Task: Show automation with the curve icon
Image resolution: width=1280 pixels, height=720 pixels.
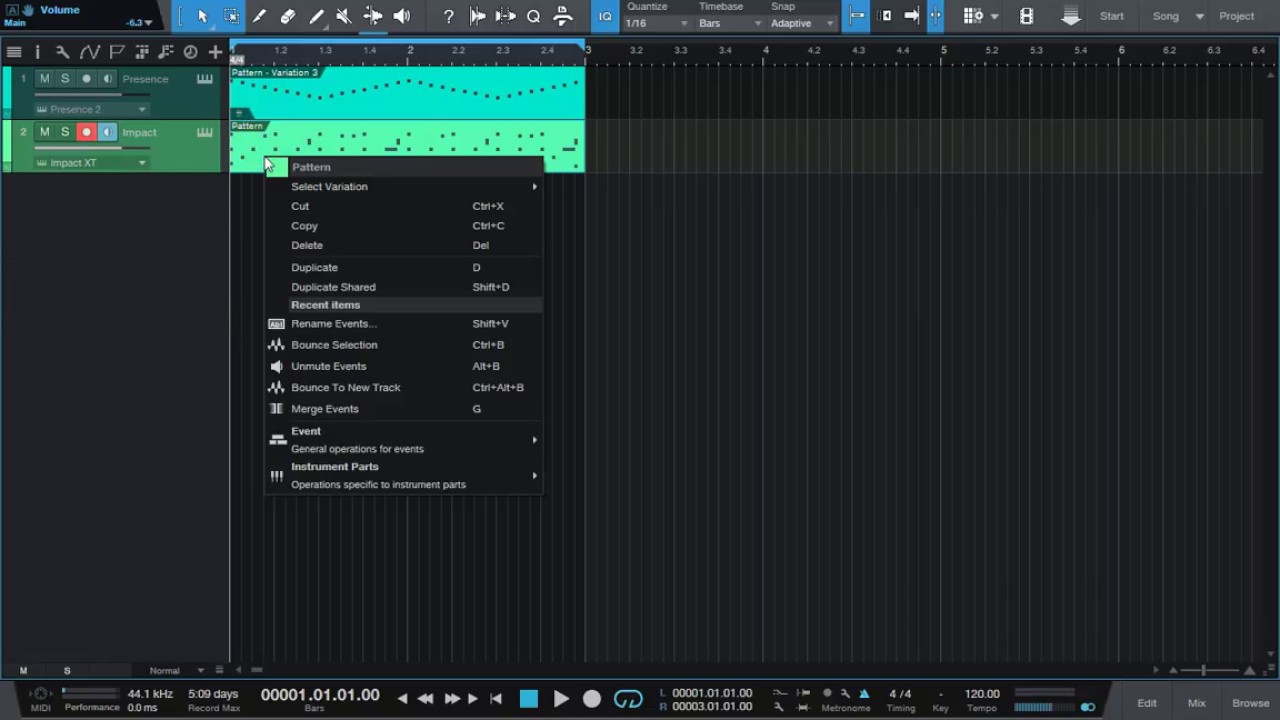Action: tap(89, 52)
